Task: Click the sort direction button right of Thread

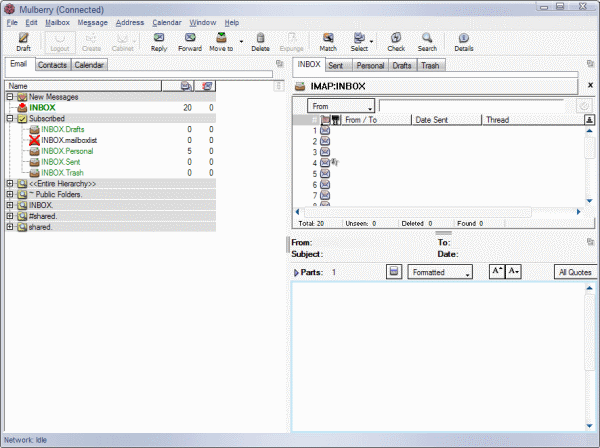Action: 589,120
